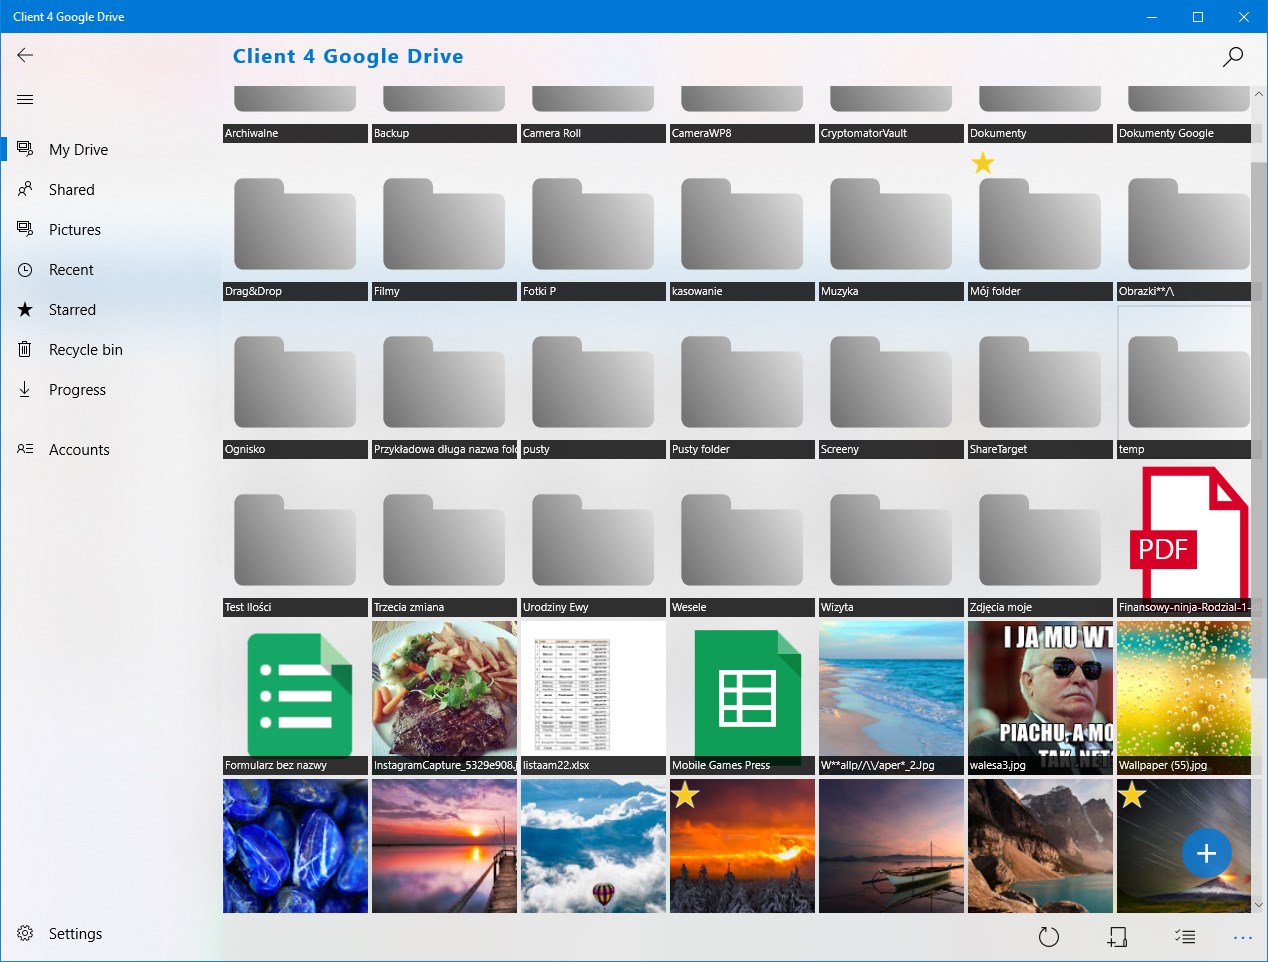Open the listaam22.xlsx file

593,698
